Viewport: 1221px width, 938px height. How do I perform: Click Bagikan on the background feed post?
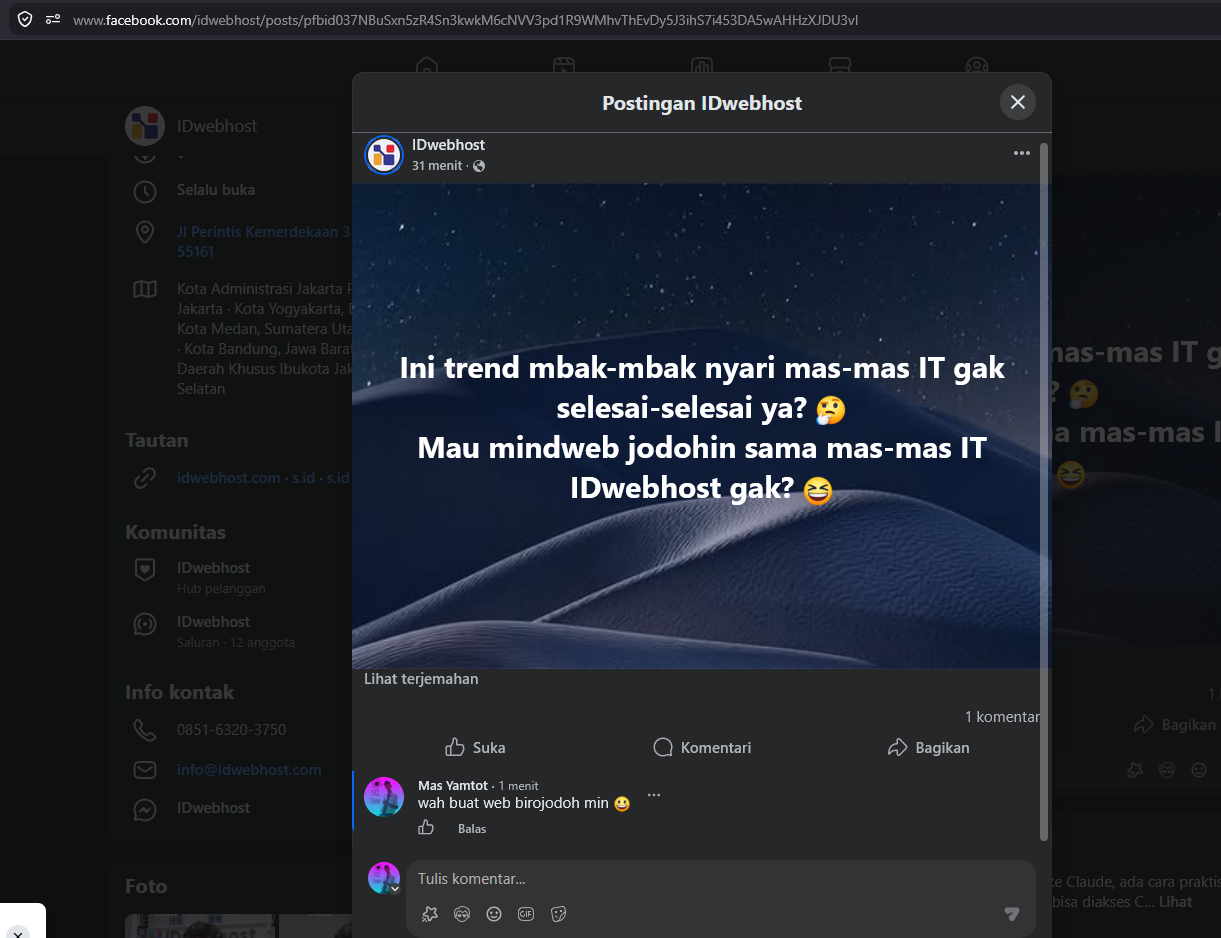click(x=1176, y=724)
